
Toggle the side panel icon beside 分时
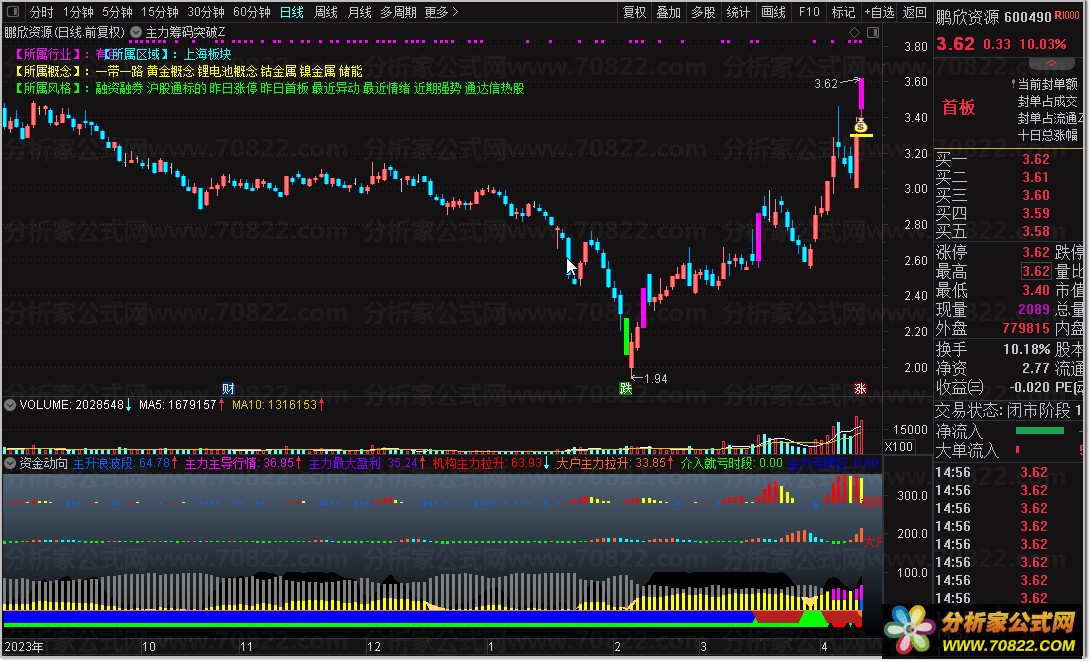pyautogui.click(x=13, y=12)
